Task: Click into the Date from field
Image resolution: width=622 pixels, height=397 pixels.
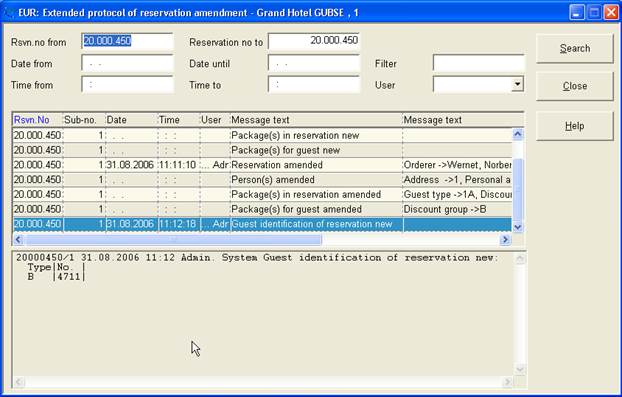Action: point(127,63)
